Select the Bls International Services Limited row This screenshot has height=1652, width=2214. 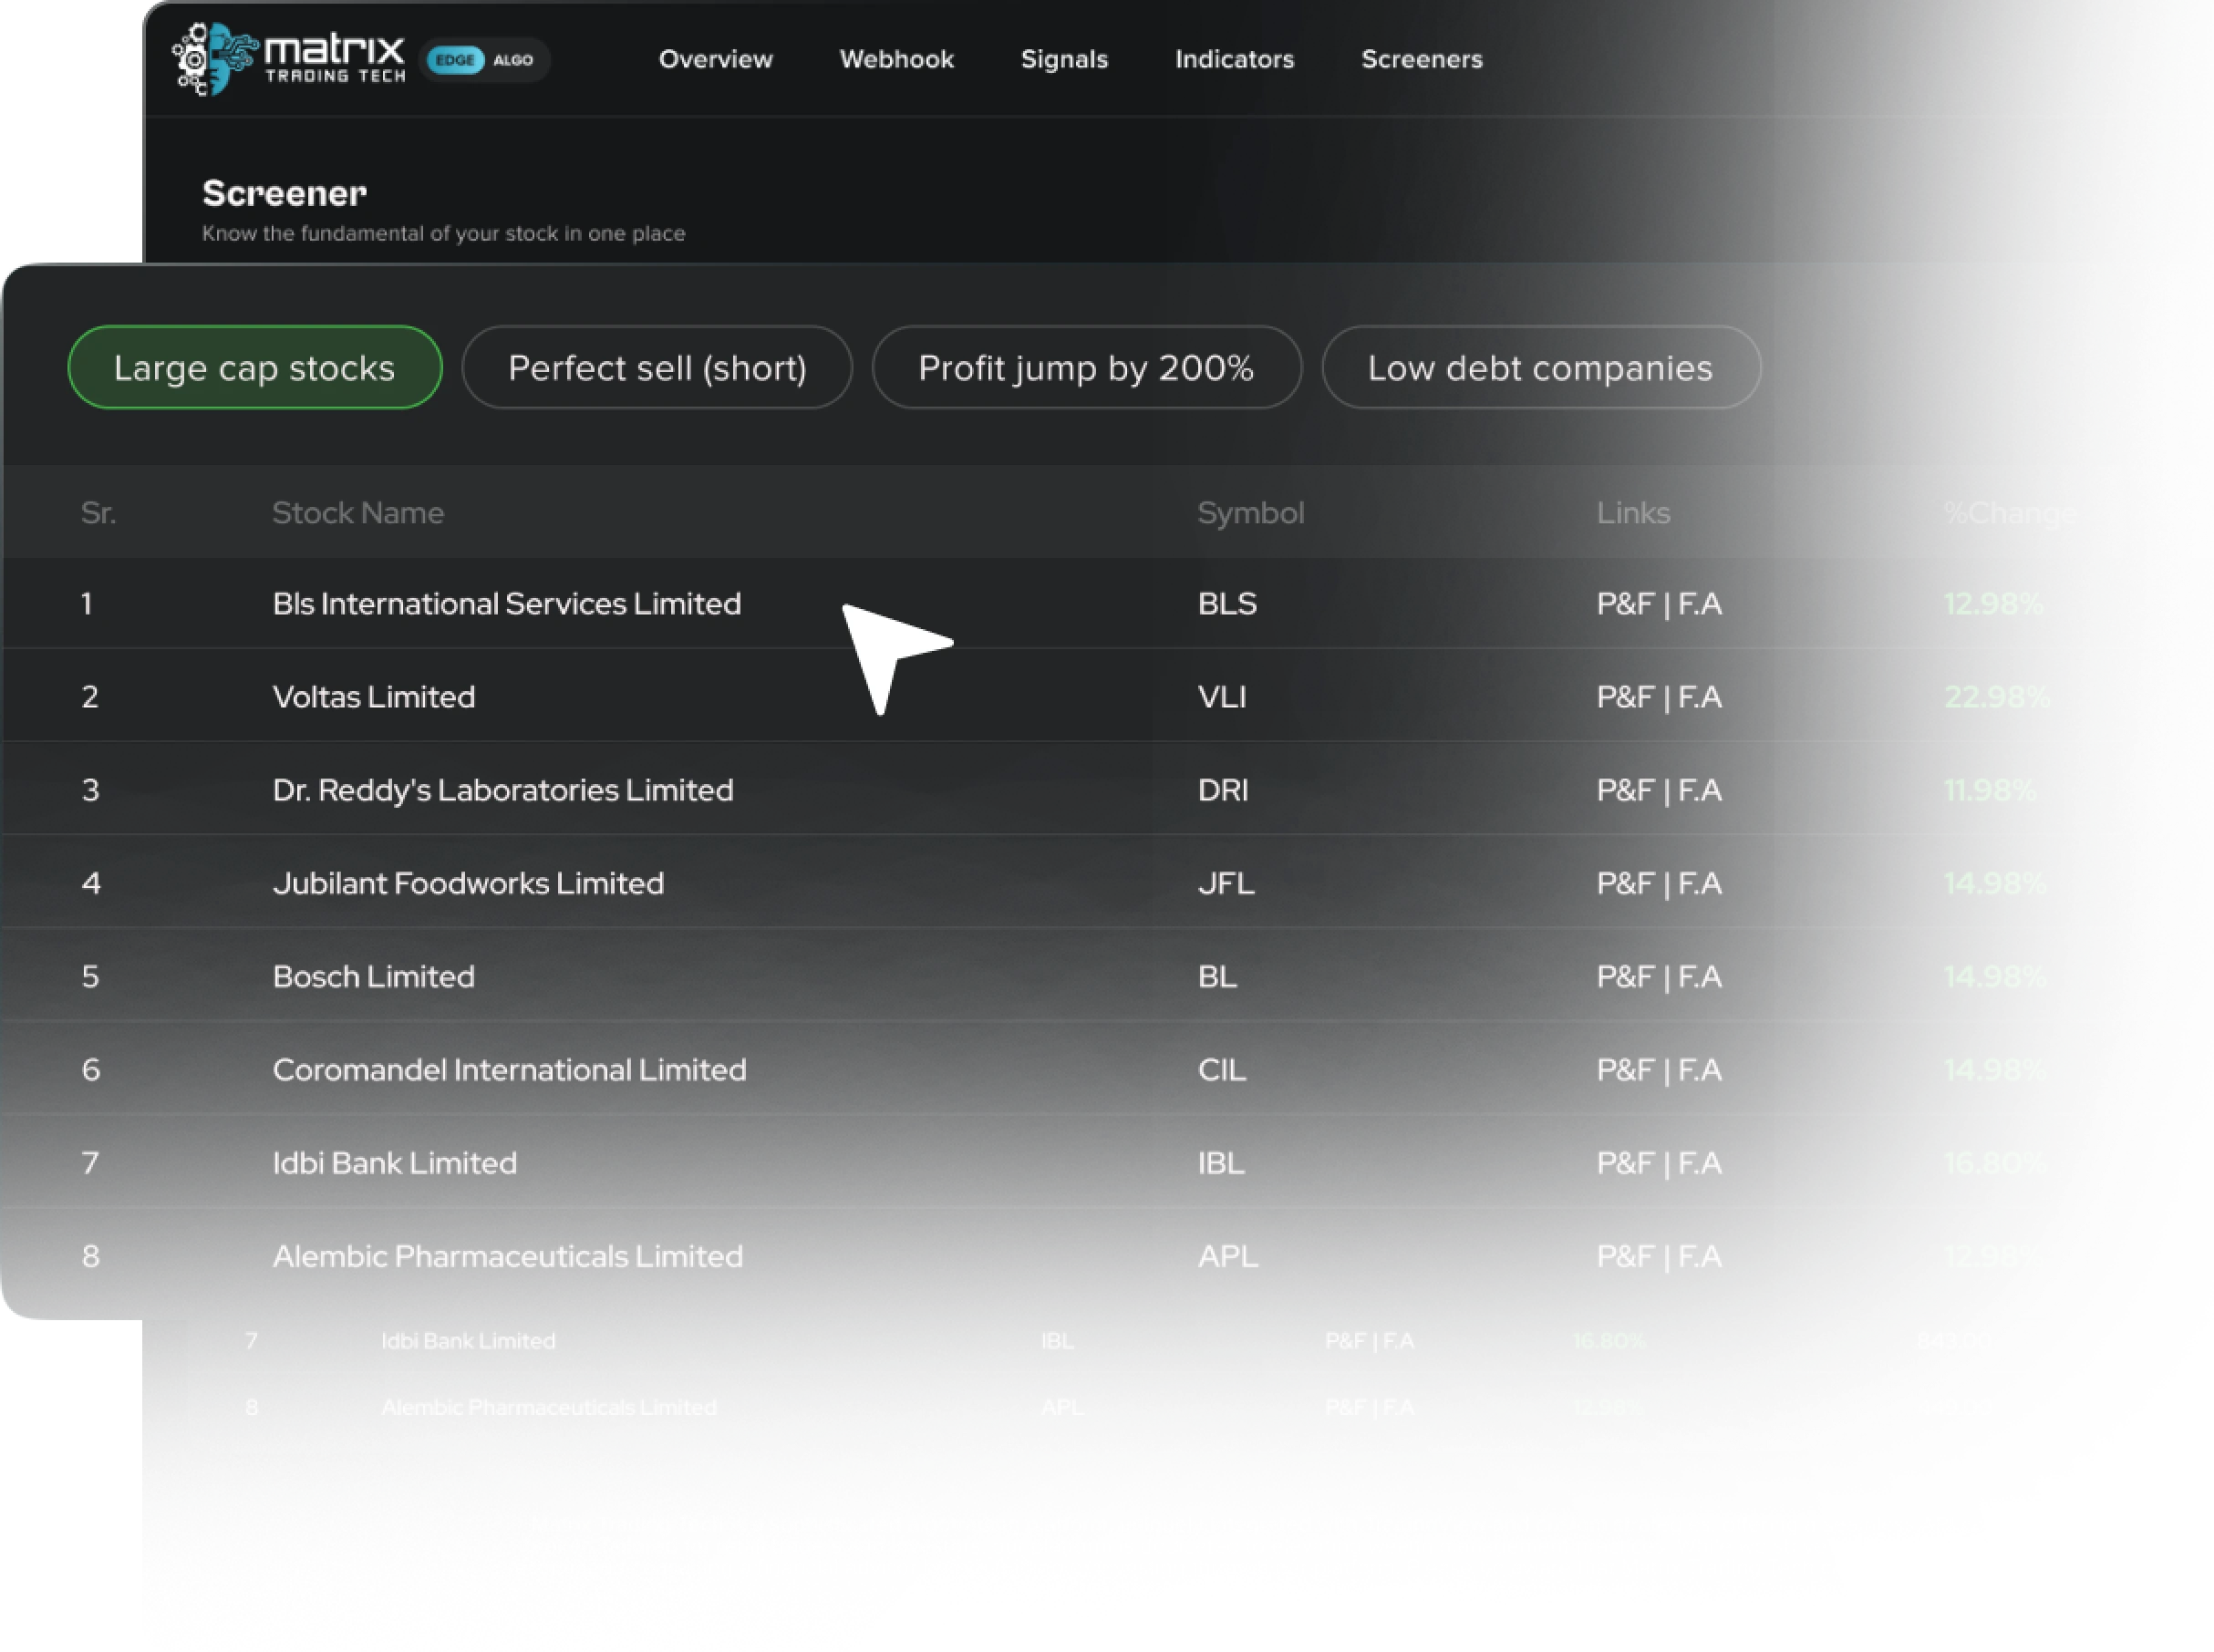coord(507,603)
